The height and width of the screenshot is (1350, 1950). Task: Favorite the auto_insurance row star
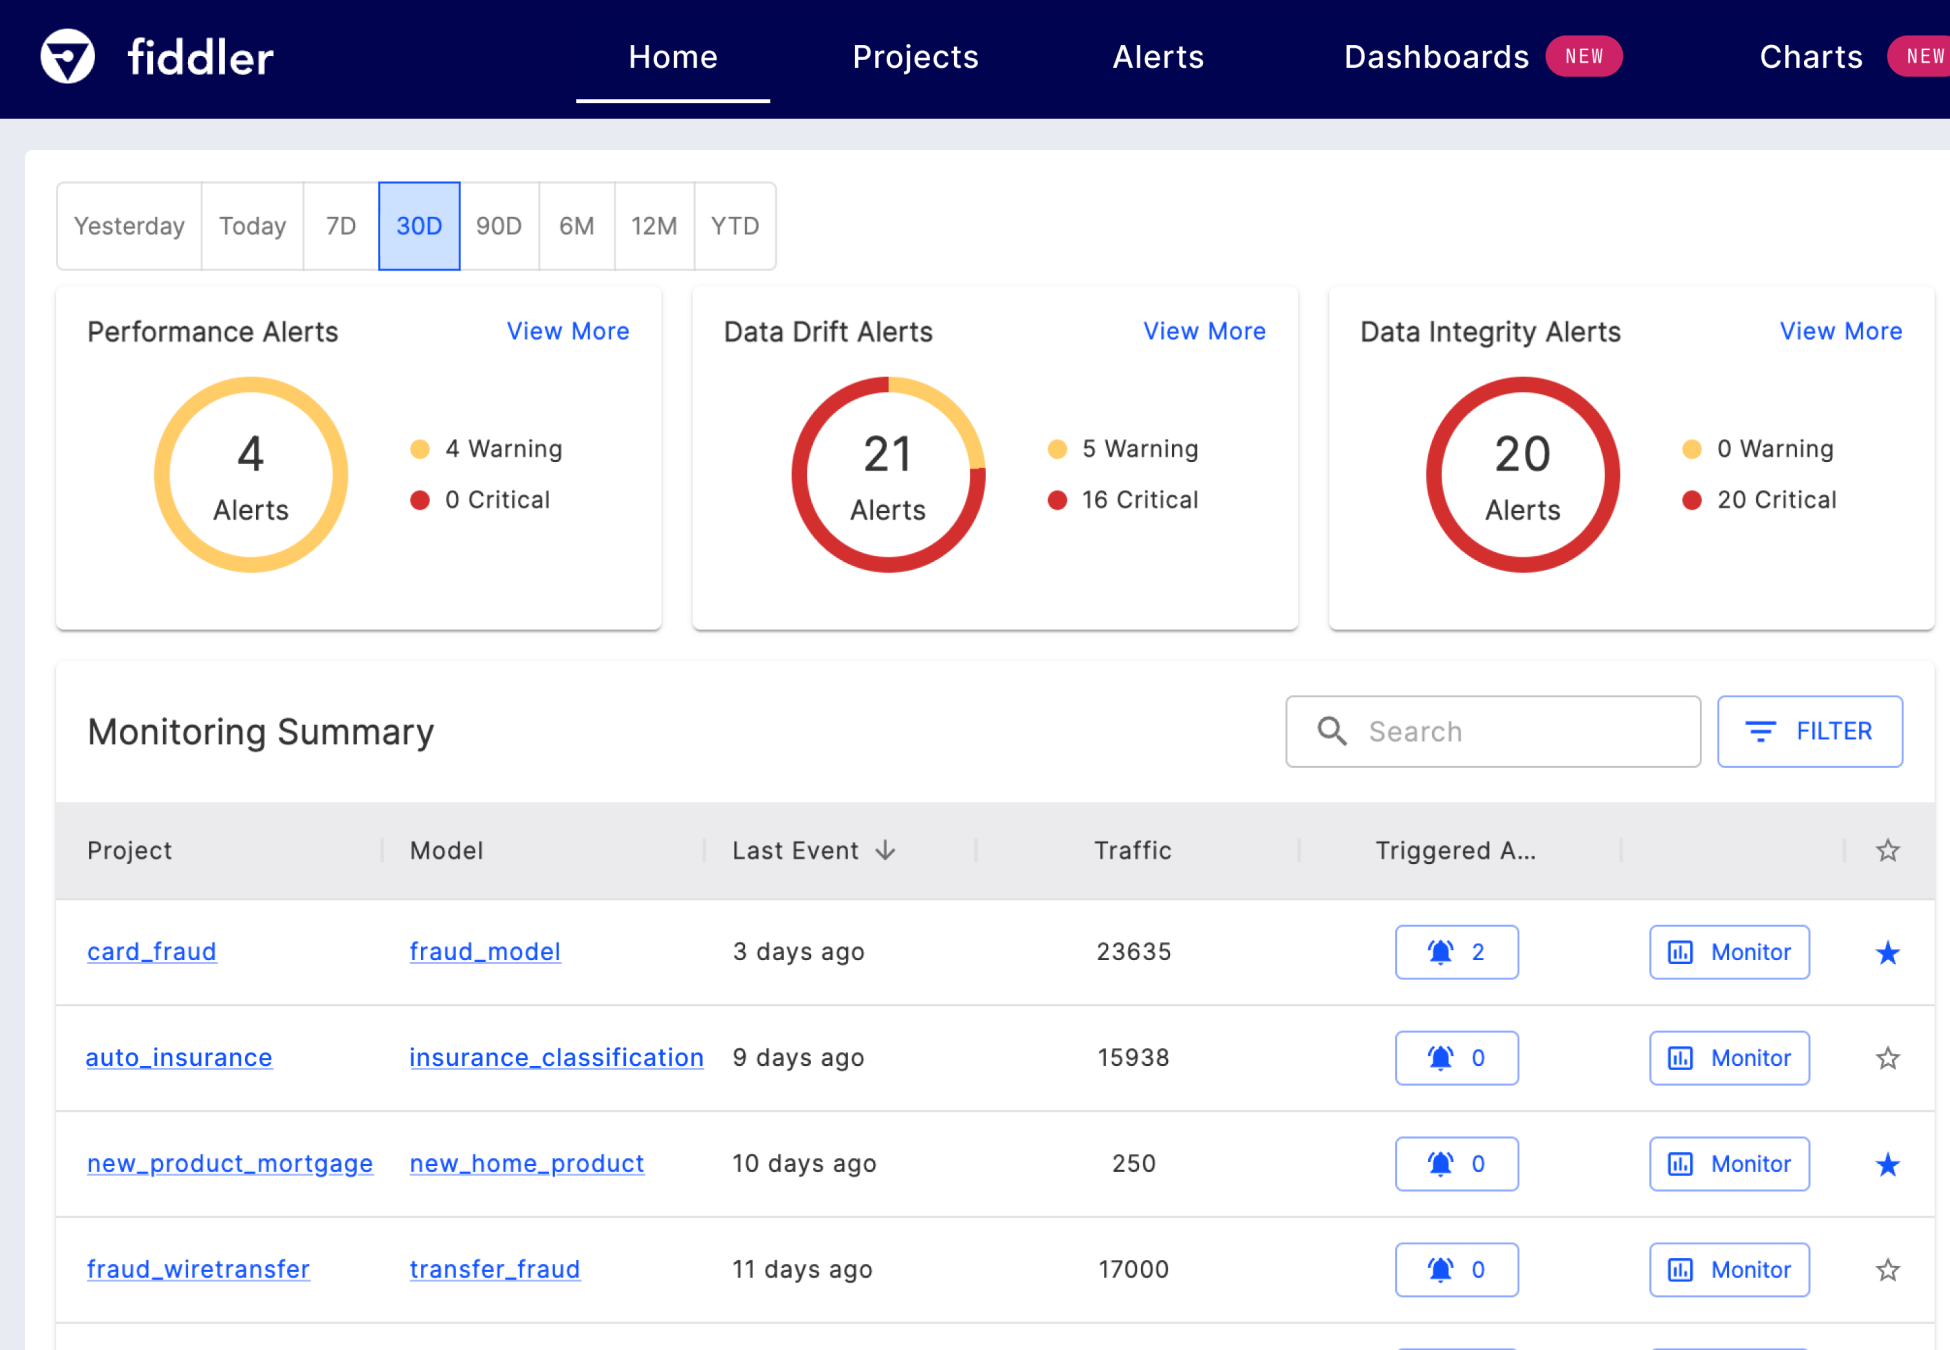[1887, 1057]
